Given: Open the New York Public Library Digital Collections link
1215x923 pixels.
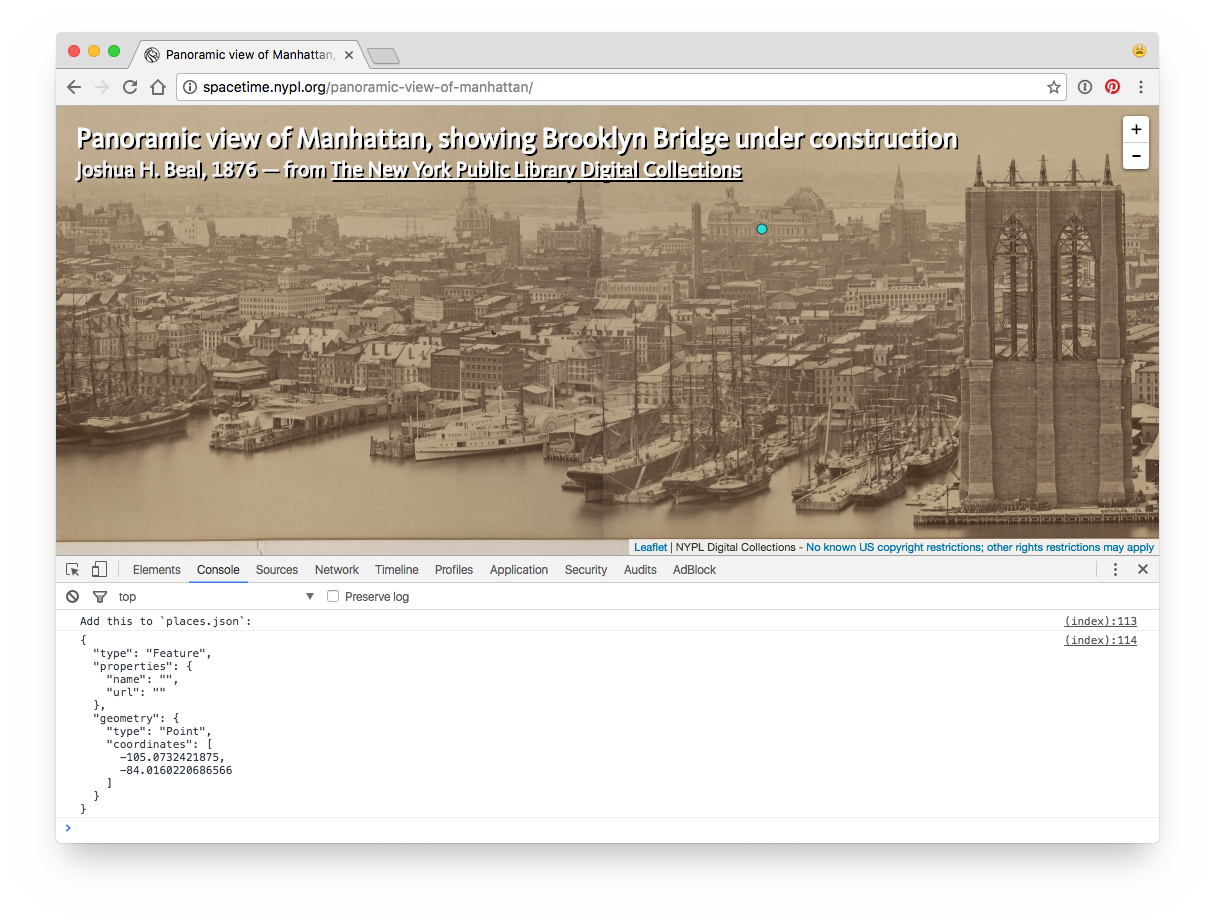Looking at the screenshot, I should [537, 170].
